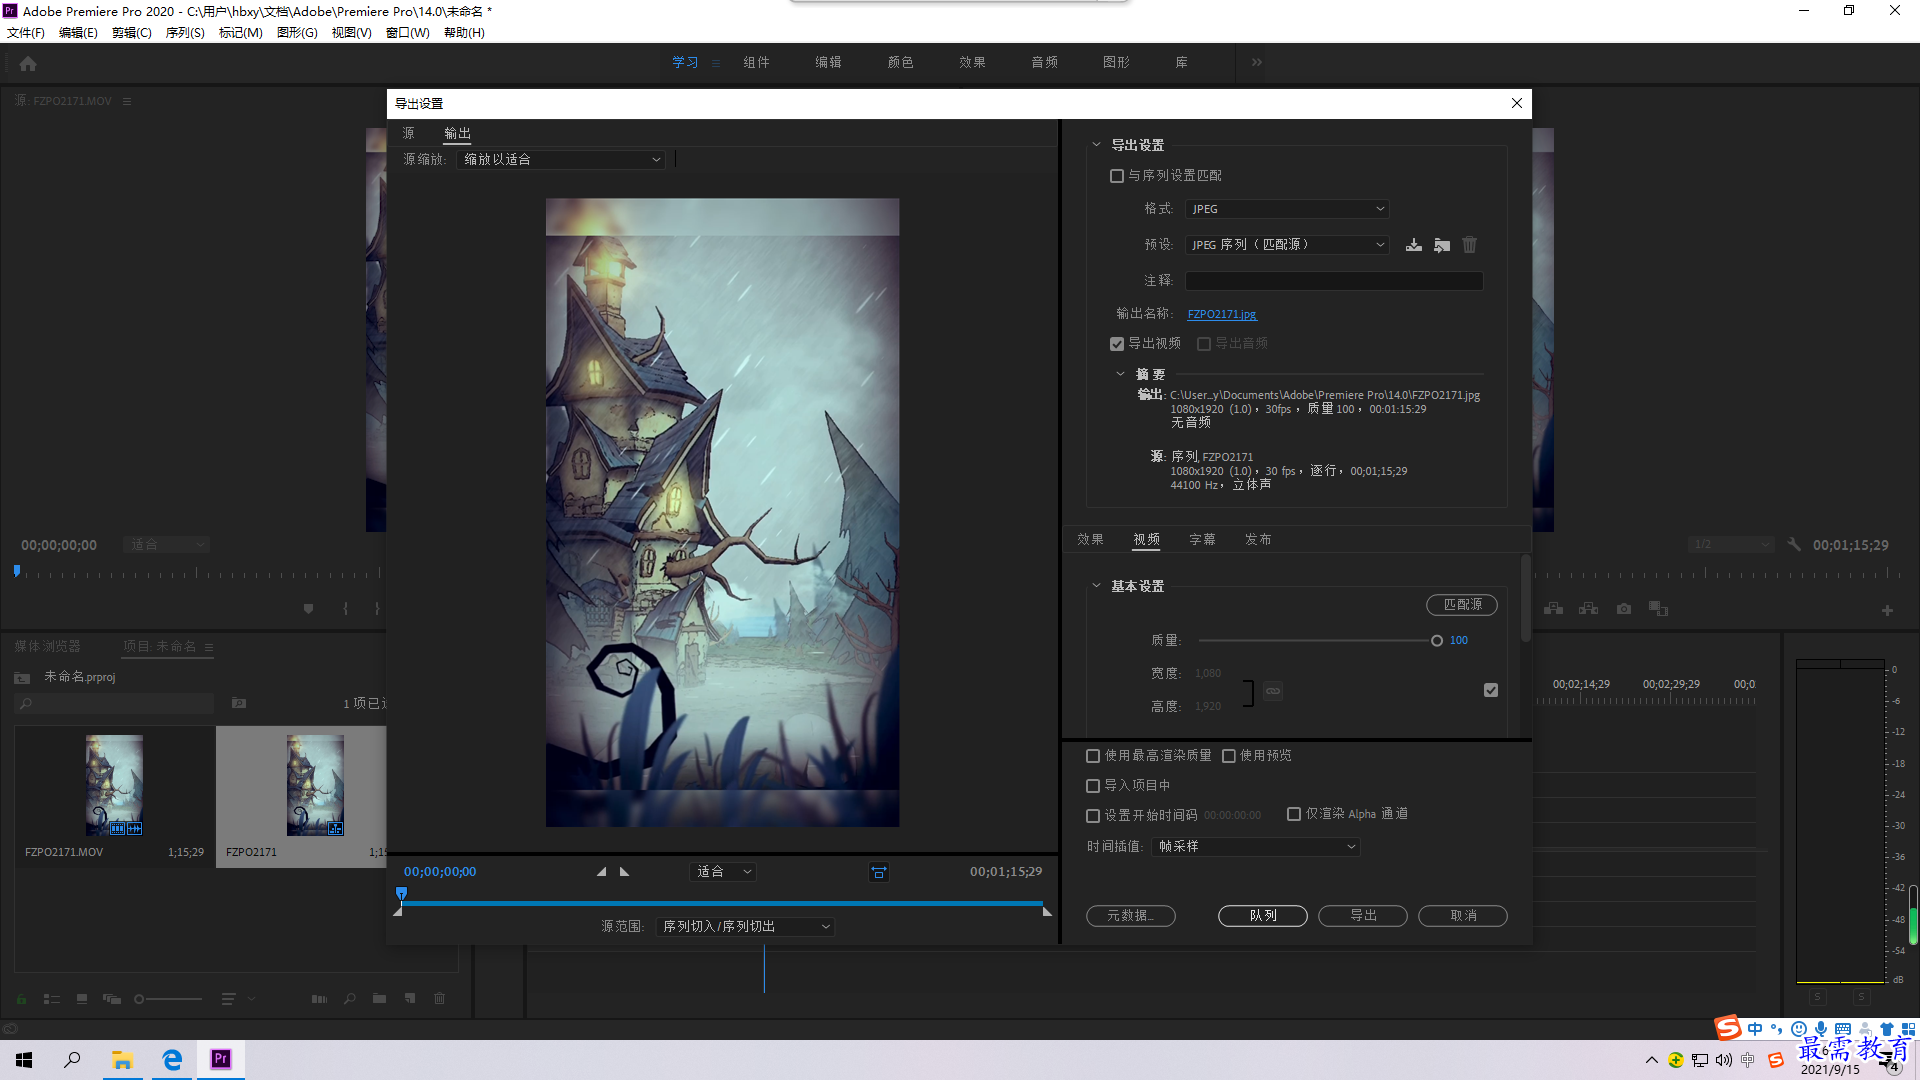Click the set in point triangle icon
This screenshot has height=1080, width=1920.
coord(601,872)
